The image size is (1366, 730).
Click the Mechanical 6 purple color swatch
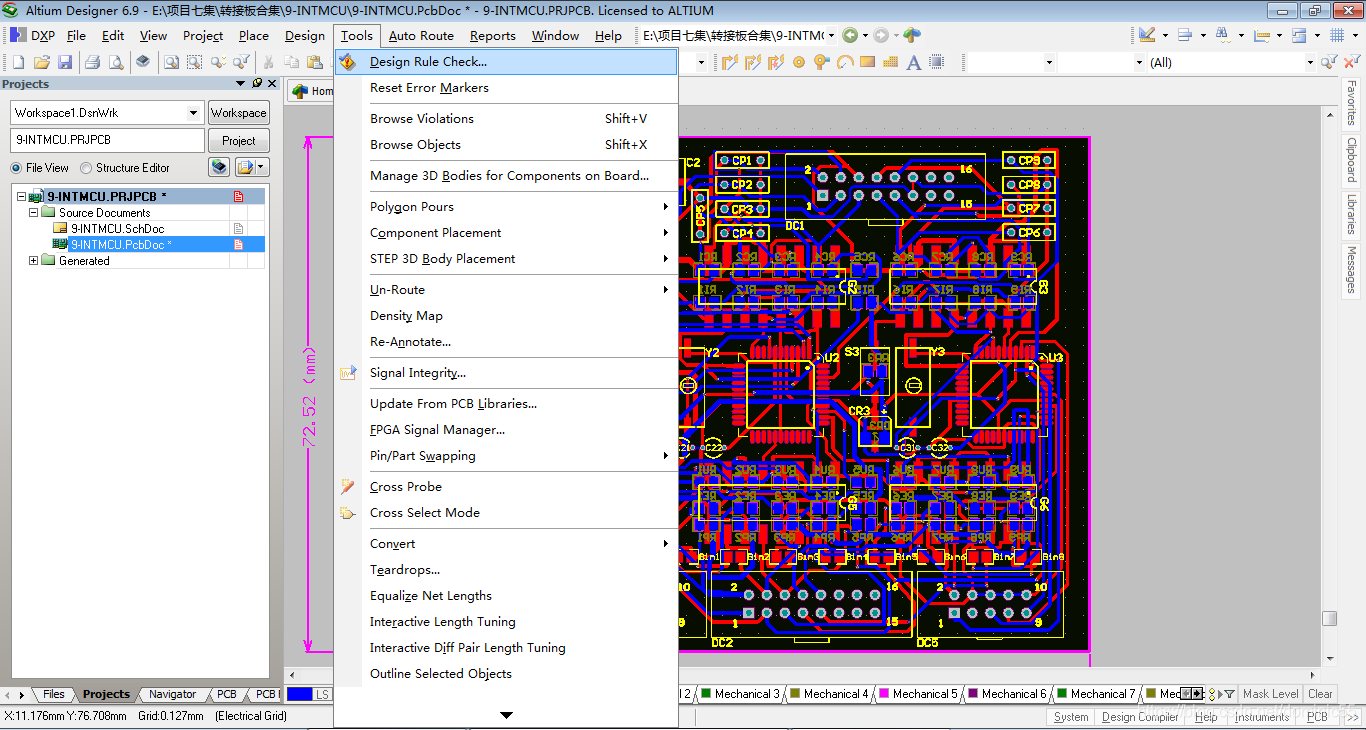(x=973, y=694)
